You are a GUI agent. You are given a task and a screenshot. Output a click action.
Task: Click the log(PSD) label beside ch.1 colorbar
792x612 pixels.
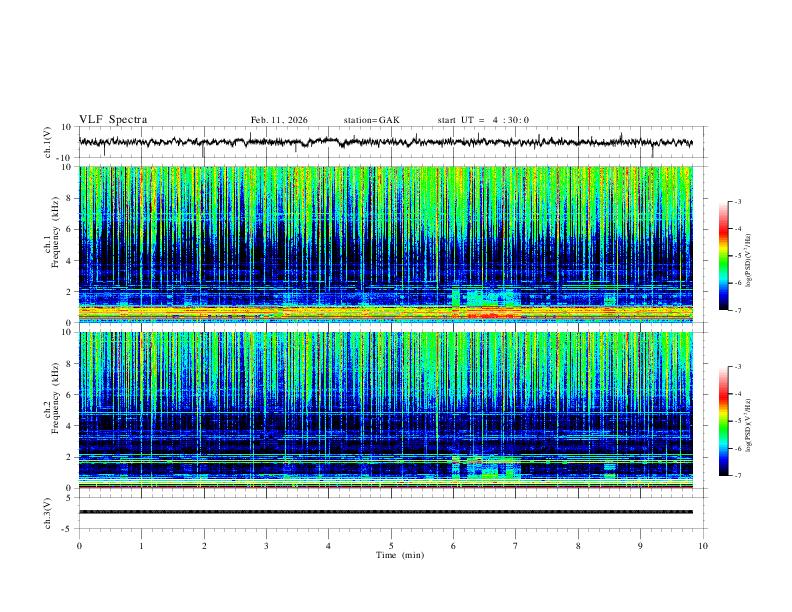749,260
